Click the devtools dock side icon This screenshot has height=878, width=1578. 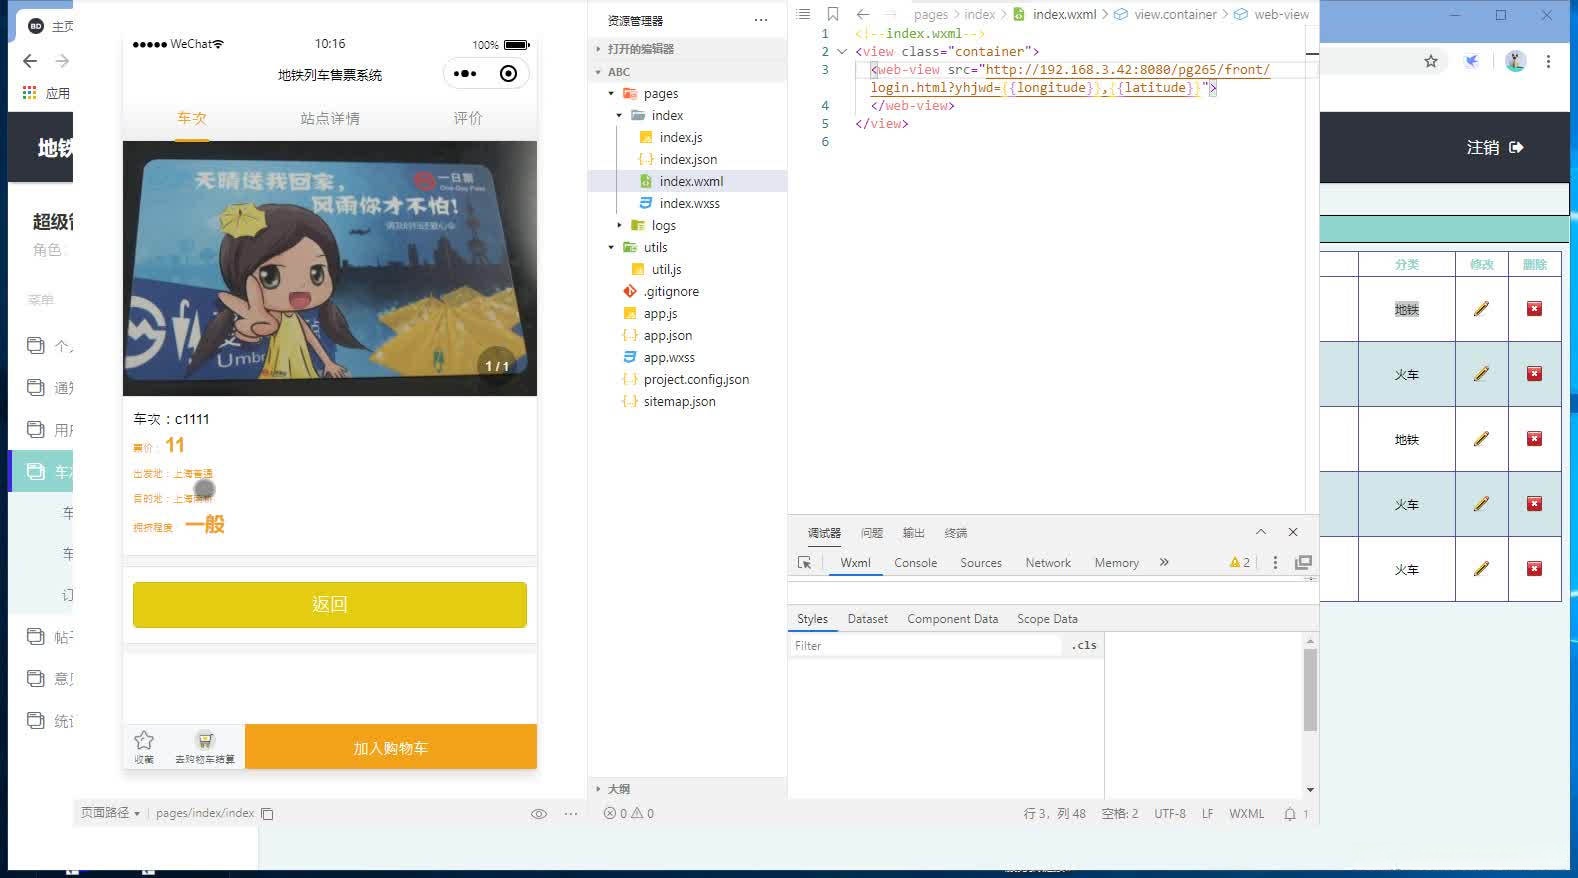[1303, 563]
